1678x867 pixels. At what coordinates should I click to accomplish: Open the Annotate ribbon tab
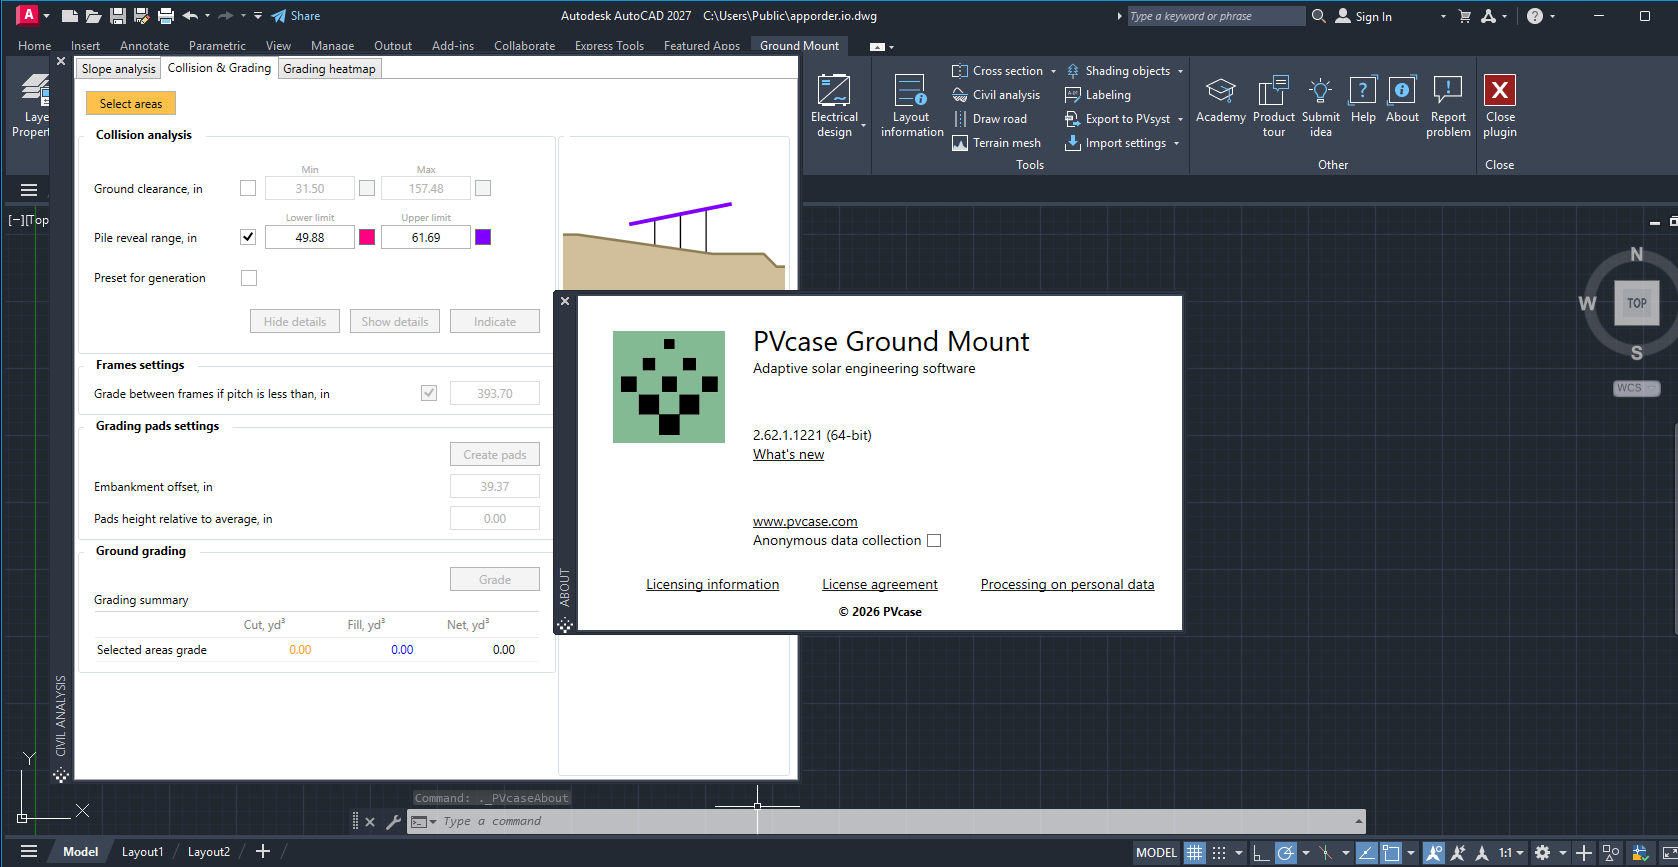[x=144, y=46]
